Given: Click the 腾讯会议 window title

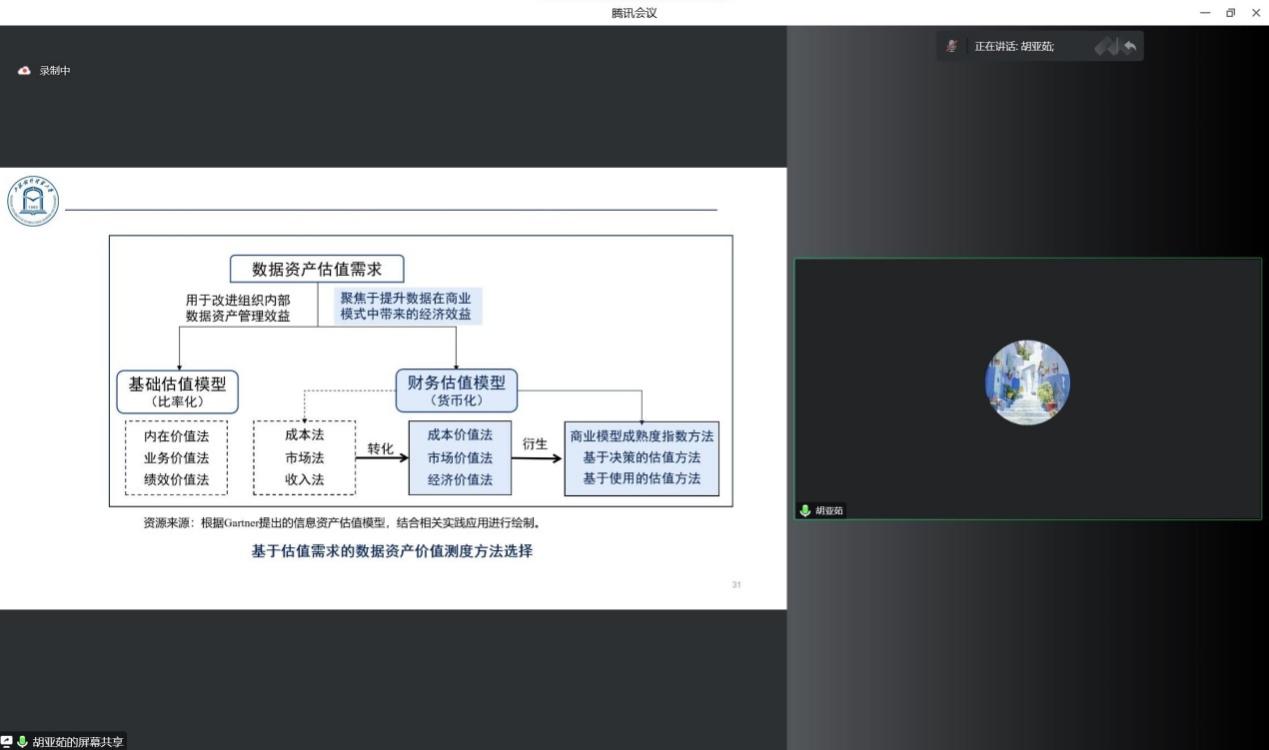Looking at the screenshot, I should 634,13.
